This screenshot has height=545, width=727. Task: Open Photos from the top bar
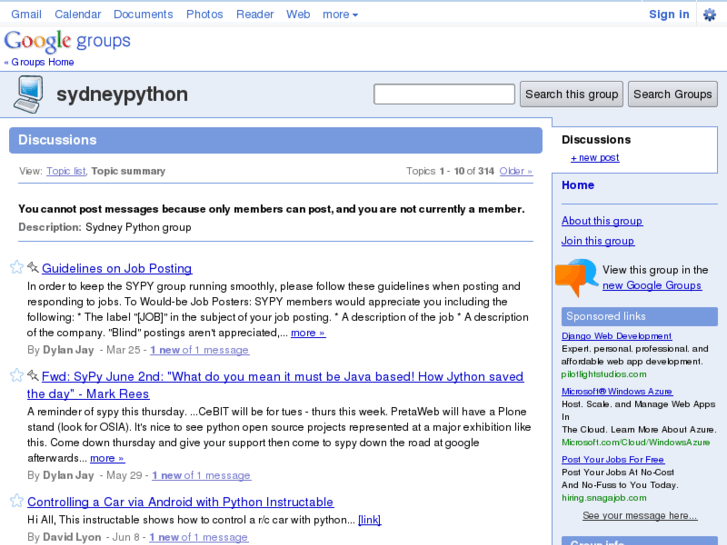click(204, 14)
